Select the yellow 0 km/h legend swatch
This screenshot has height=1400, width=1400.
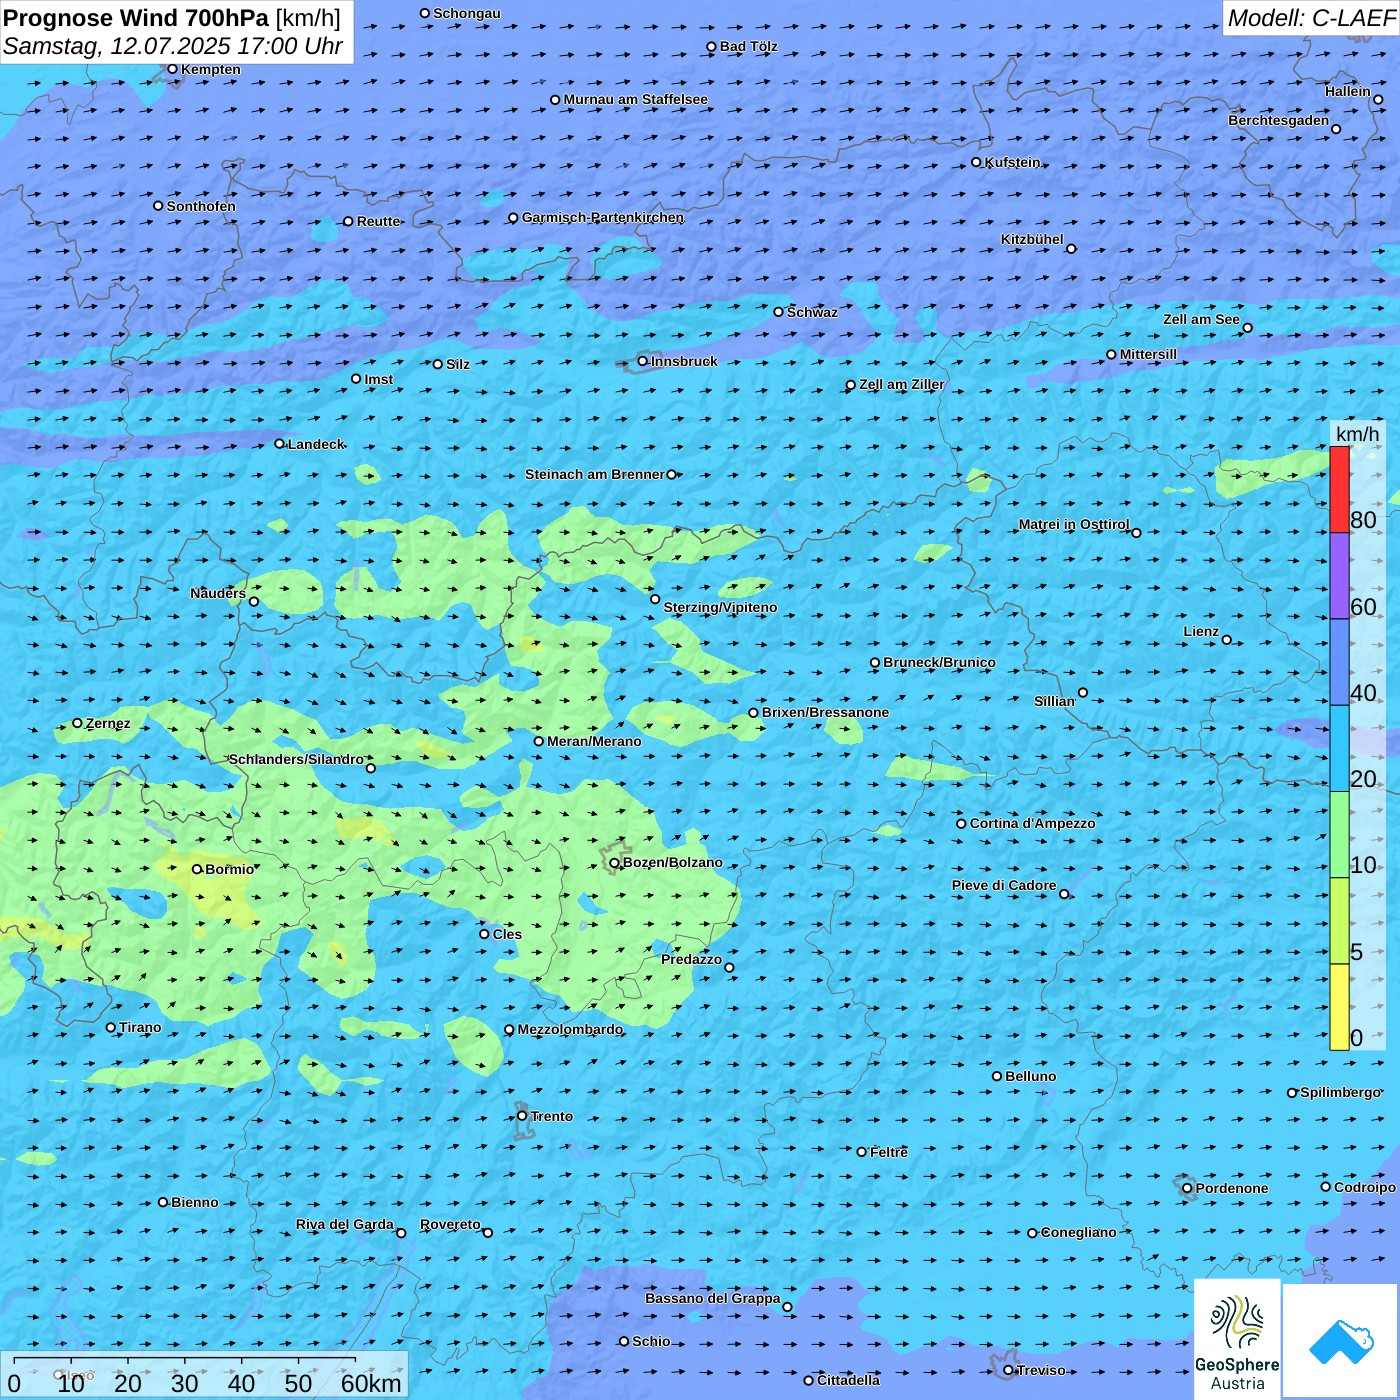point(1340,1007)
